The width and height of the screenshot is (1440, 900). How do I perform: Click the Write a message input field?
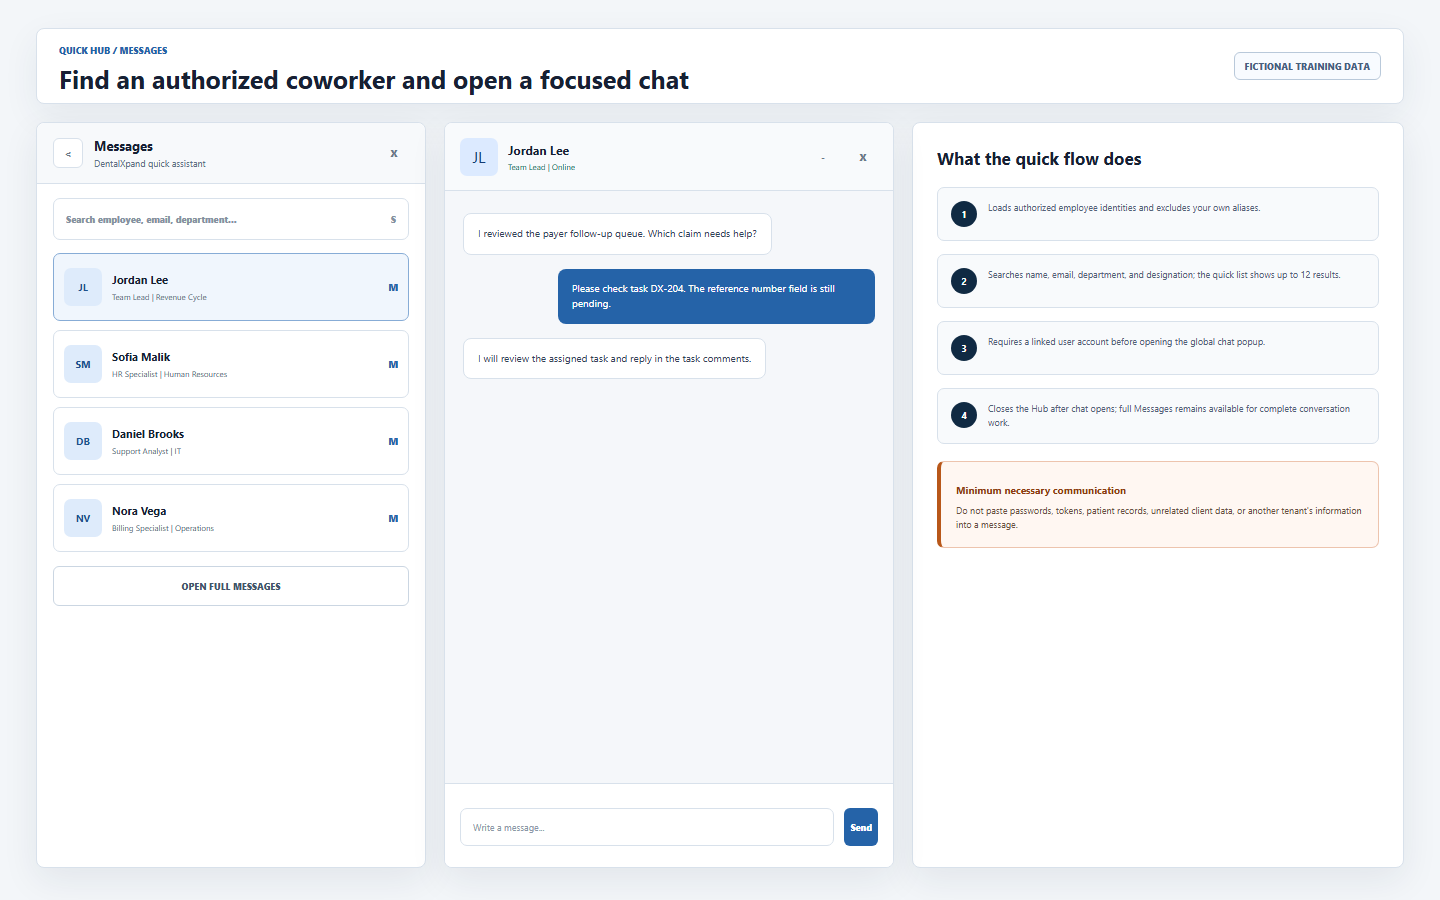[x=647, y=827]
